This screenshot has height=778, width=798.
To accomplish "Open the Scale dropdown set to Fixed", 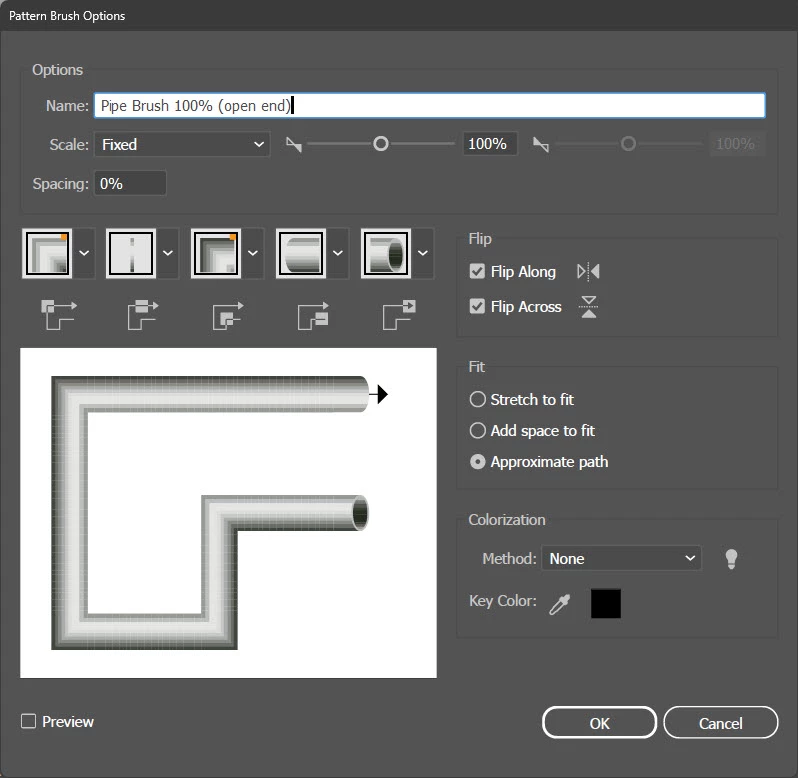I will (182, 145).
